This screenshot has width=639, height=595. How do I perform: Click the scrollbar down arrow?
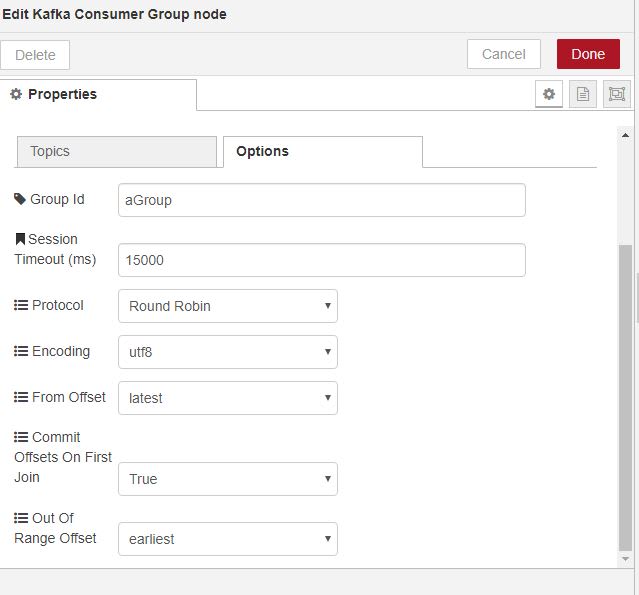[625, 559]
